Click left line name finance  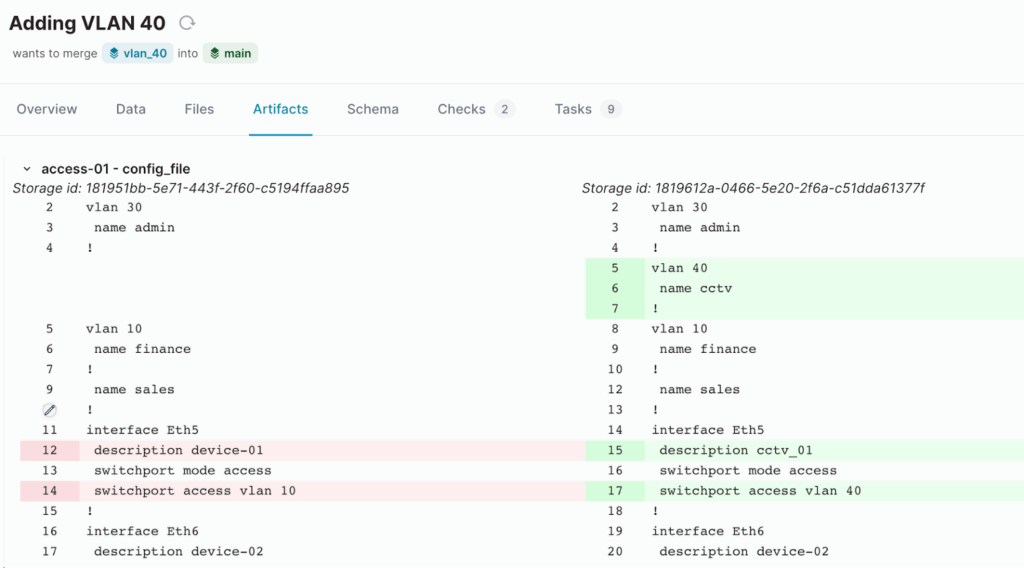point(142,349)
